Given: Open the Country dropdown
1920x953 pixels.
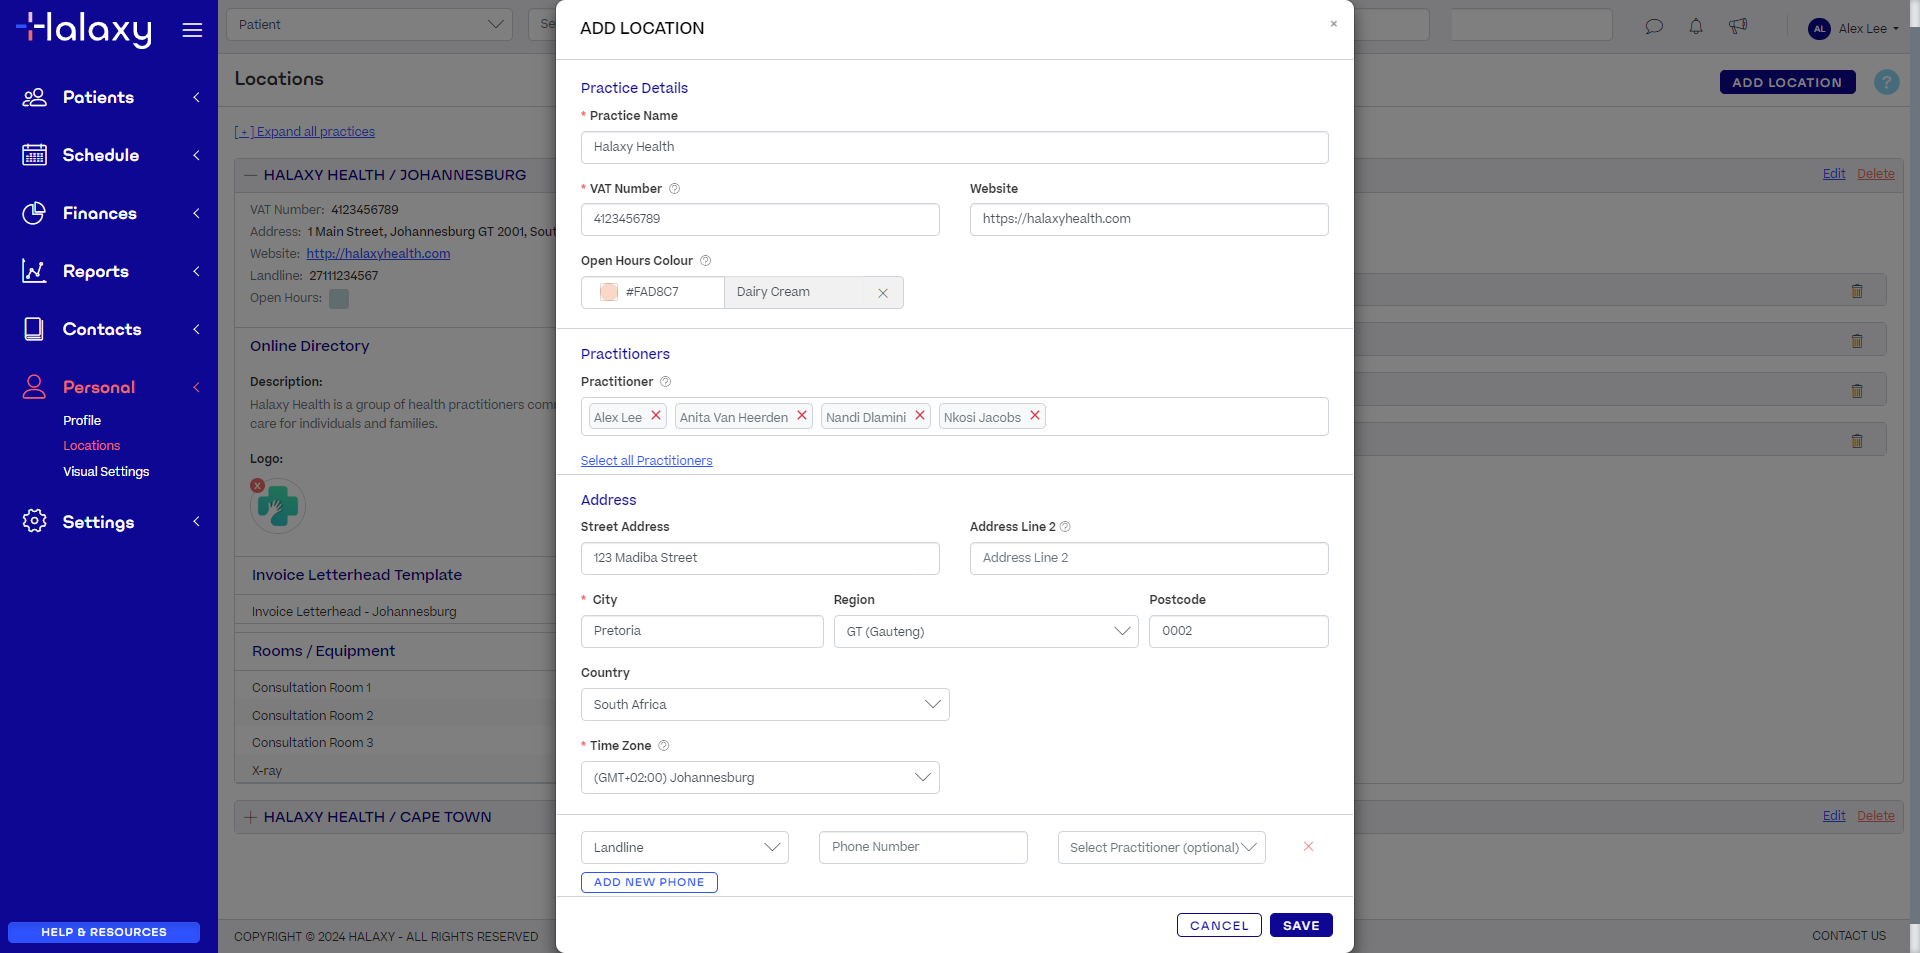Looking at the screenshot, I should [765, 705].
